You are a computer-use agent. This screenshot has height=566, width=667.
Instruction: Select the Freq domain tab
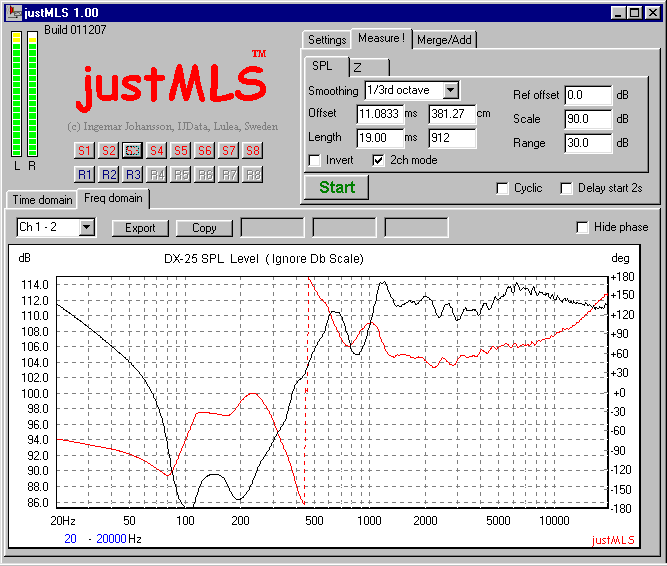point(113,199)
